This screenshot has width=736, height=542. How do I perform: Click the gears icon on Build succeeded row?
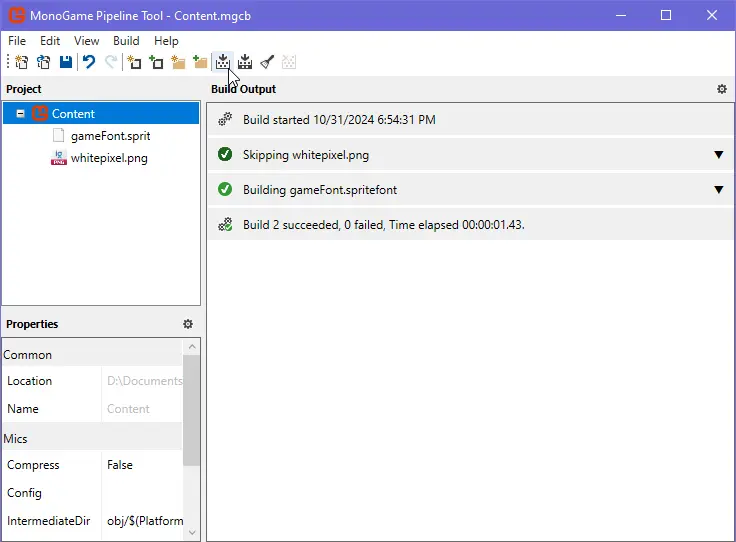point(225,224)
